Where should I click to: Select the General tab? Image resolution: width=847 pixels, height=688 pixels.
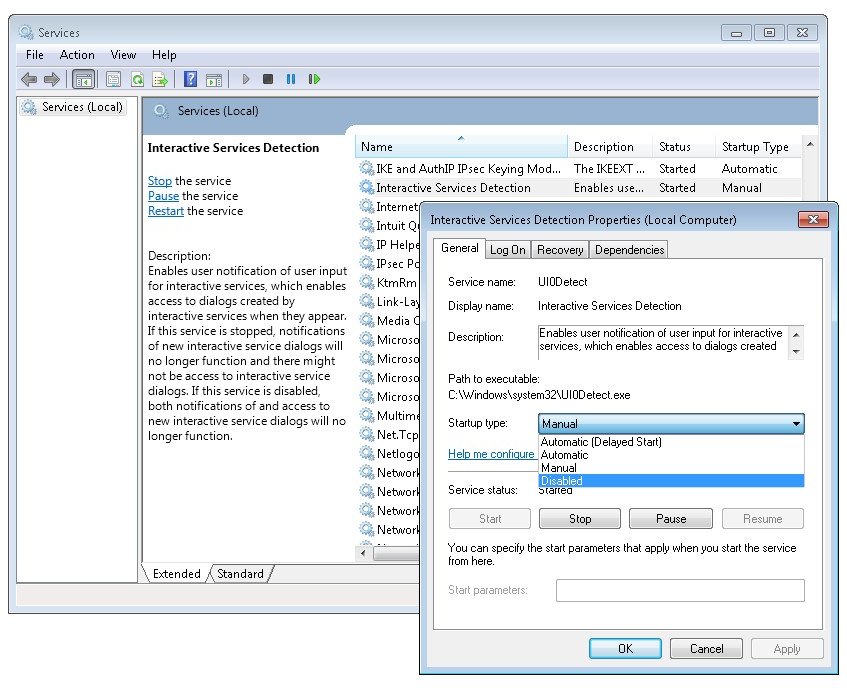point(460,248)
